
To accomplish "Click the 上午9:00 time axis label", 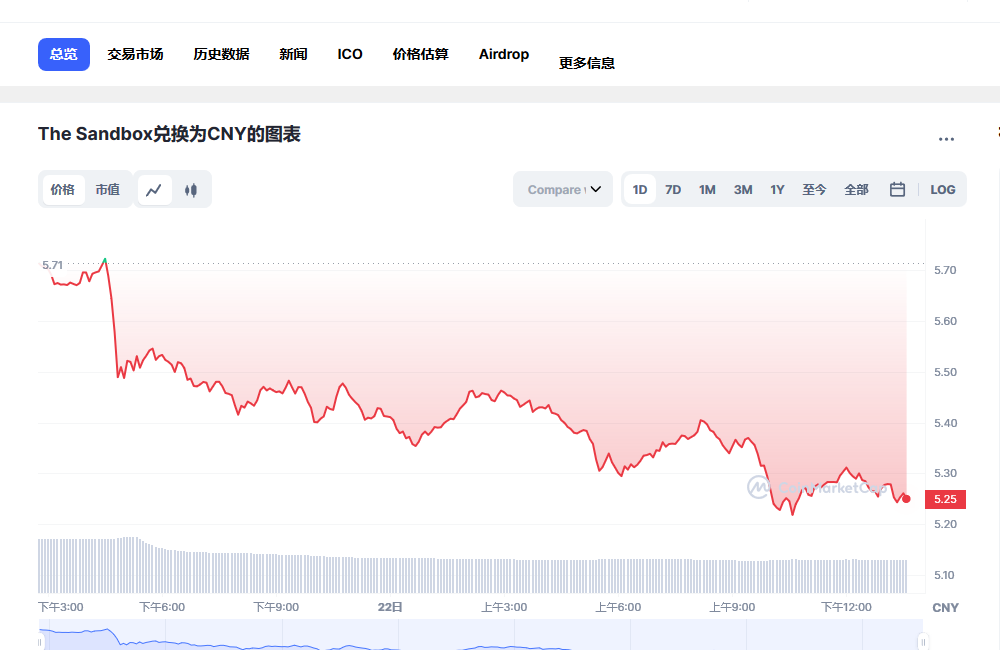I will 732,607.
